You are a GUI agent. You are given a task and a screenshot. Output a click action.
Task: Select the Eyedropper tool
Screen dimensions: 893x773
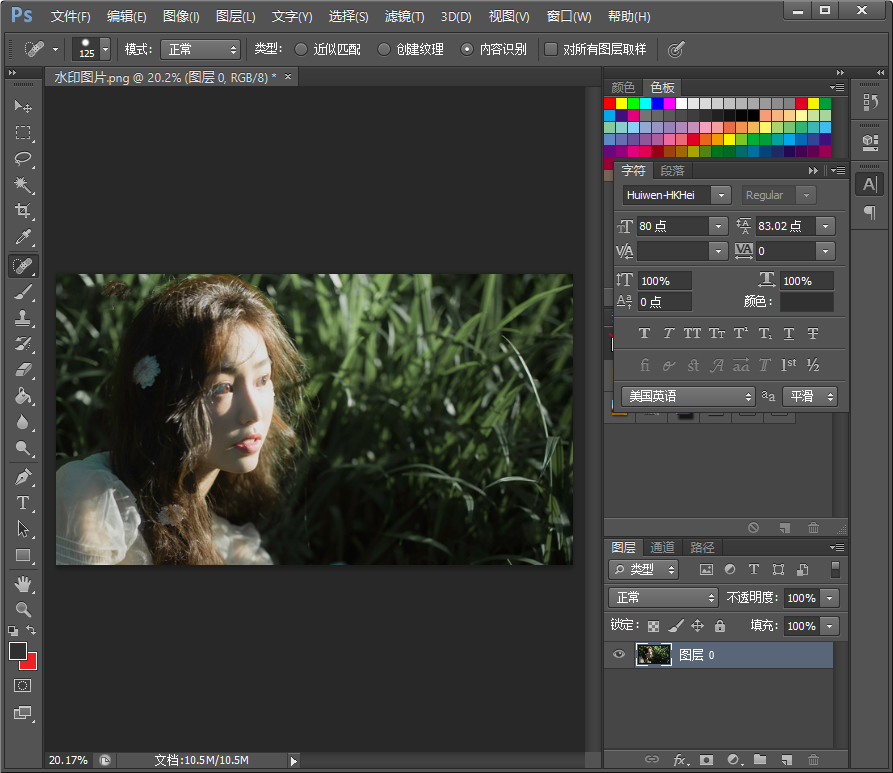tap(23, 238)
